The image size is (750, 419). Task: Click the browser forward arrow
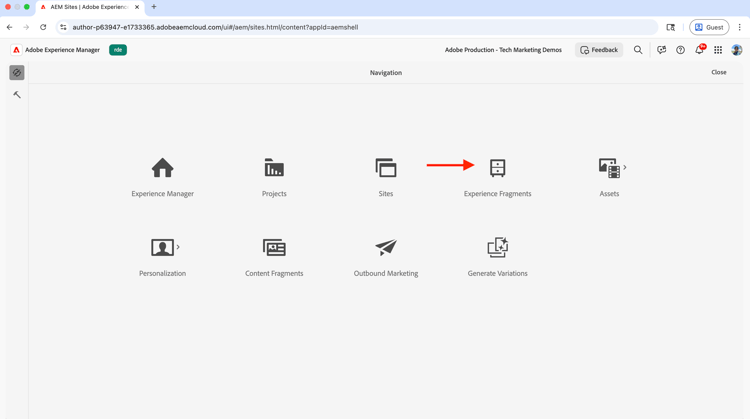coord(26,27)
